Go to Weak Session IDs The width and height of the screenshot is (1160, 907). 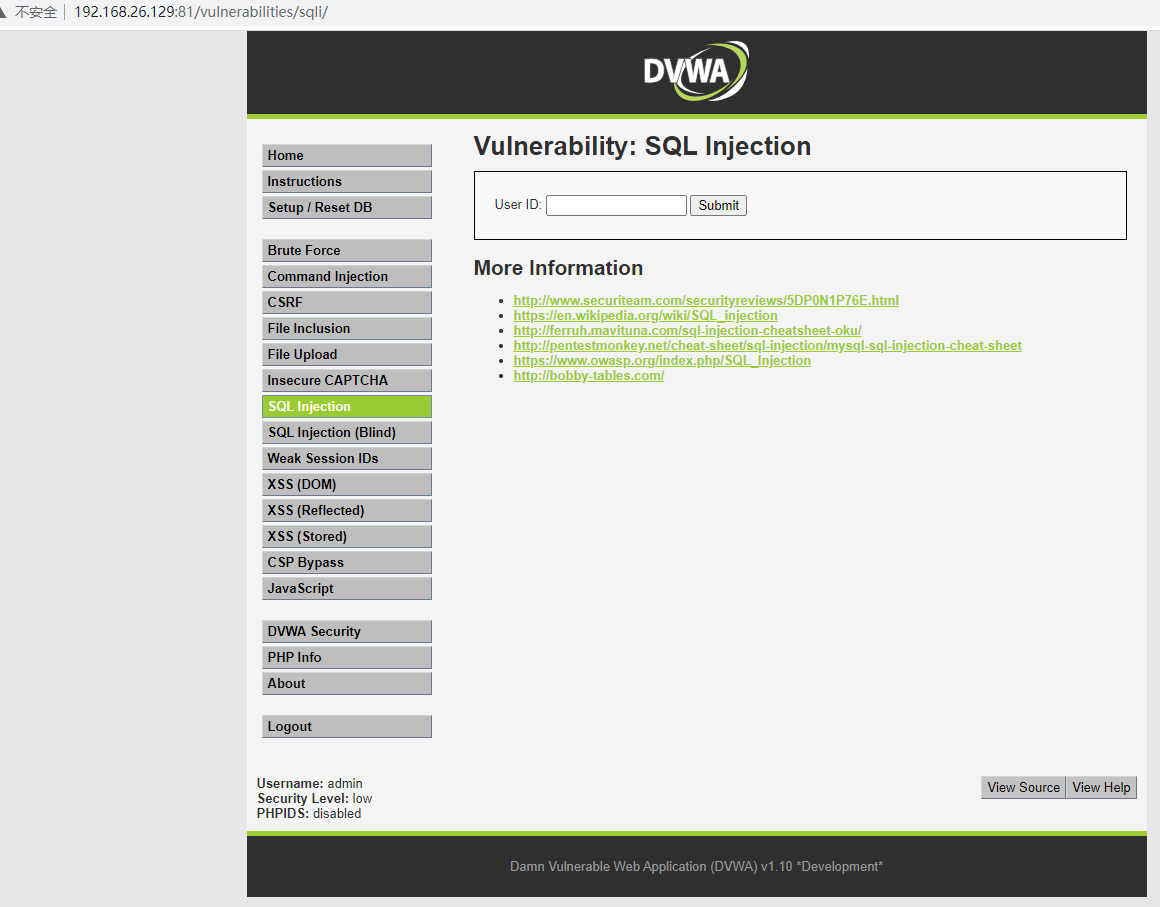point(346,458)
